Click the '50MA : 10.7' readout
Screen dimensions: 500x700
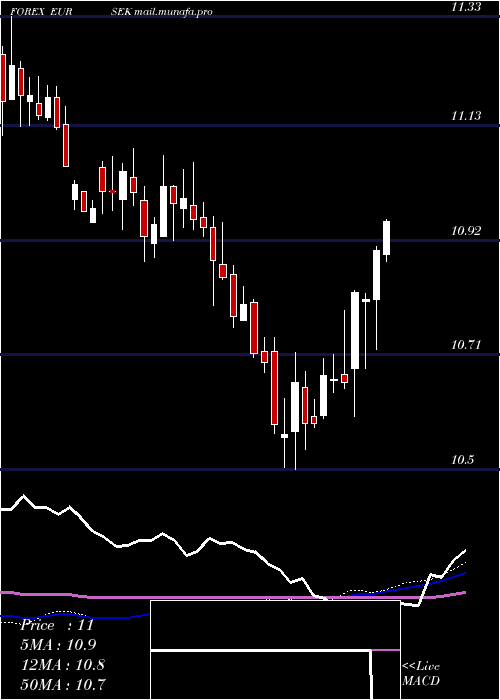pyautogui.click(x=63, y=684)
